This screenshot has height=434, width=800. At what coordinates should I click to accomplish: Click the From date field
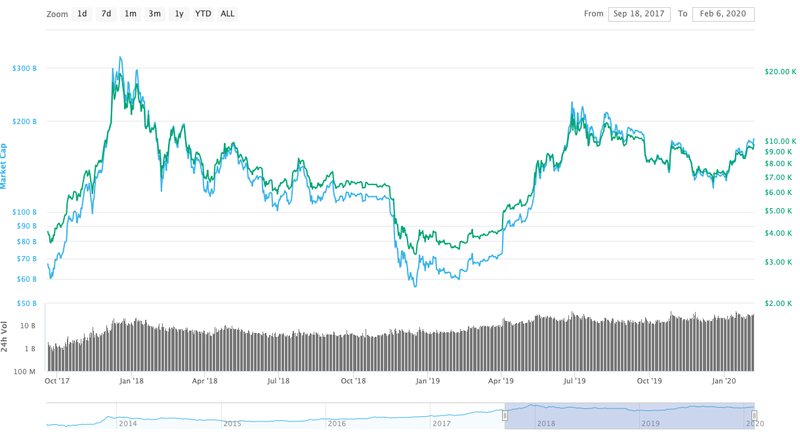coord(639,14)
